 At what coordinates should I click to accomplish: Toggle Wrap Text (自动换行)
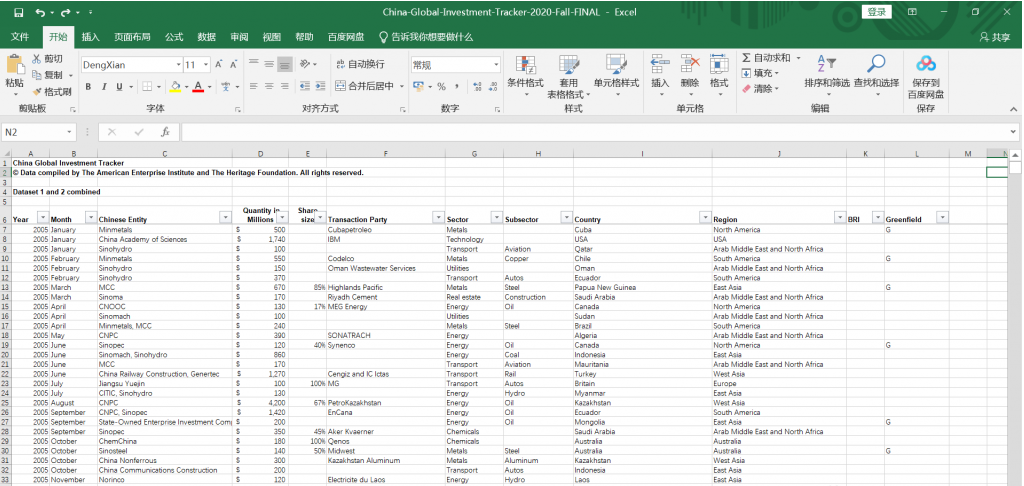pos(360,64)
